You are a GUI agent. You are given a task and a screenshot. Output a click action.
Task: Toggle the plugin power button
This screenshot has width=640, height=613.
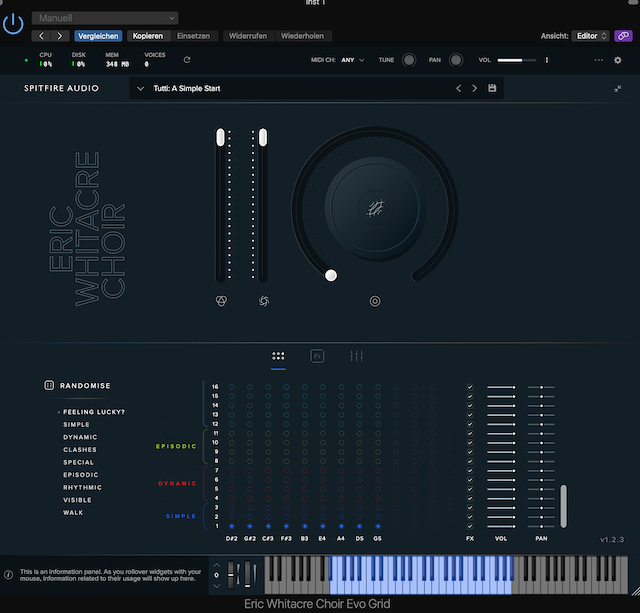coord(13,24)
